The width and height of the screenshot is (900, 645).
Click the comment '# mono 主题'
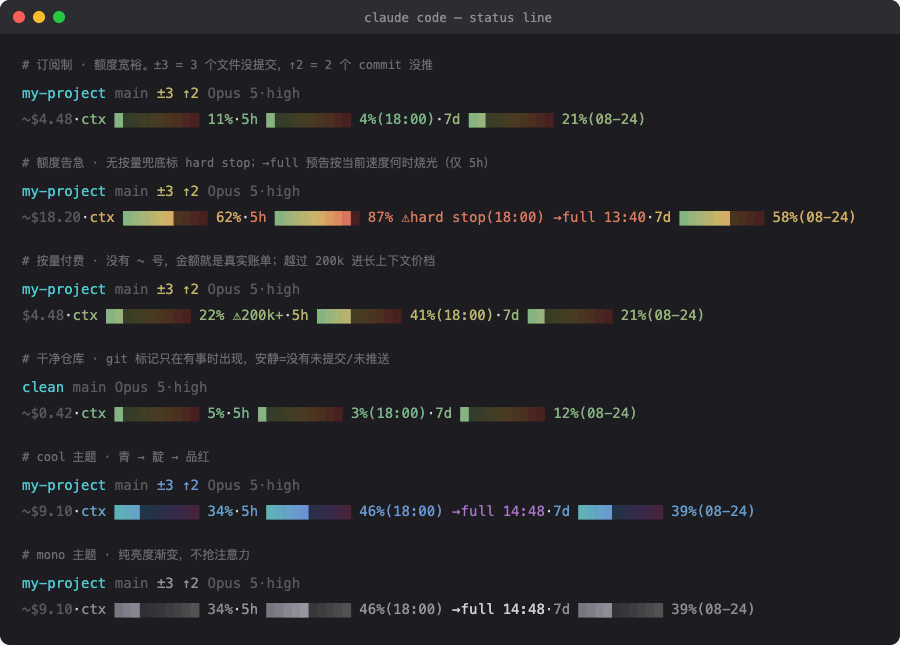point(136,555)
